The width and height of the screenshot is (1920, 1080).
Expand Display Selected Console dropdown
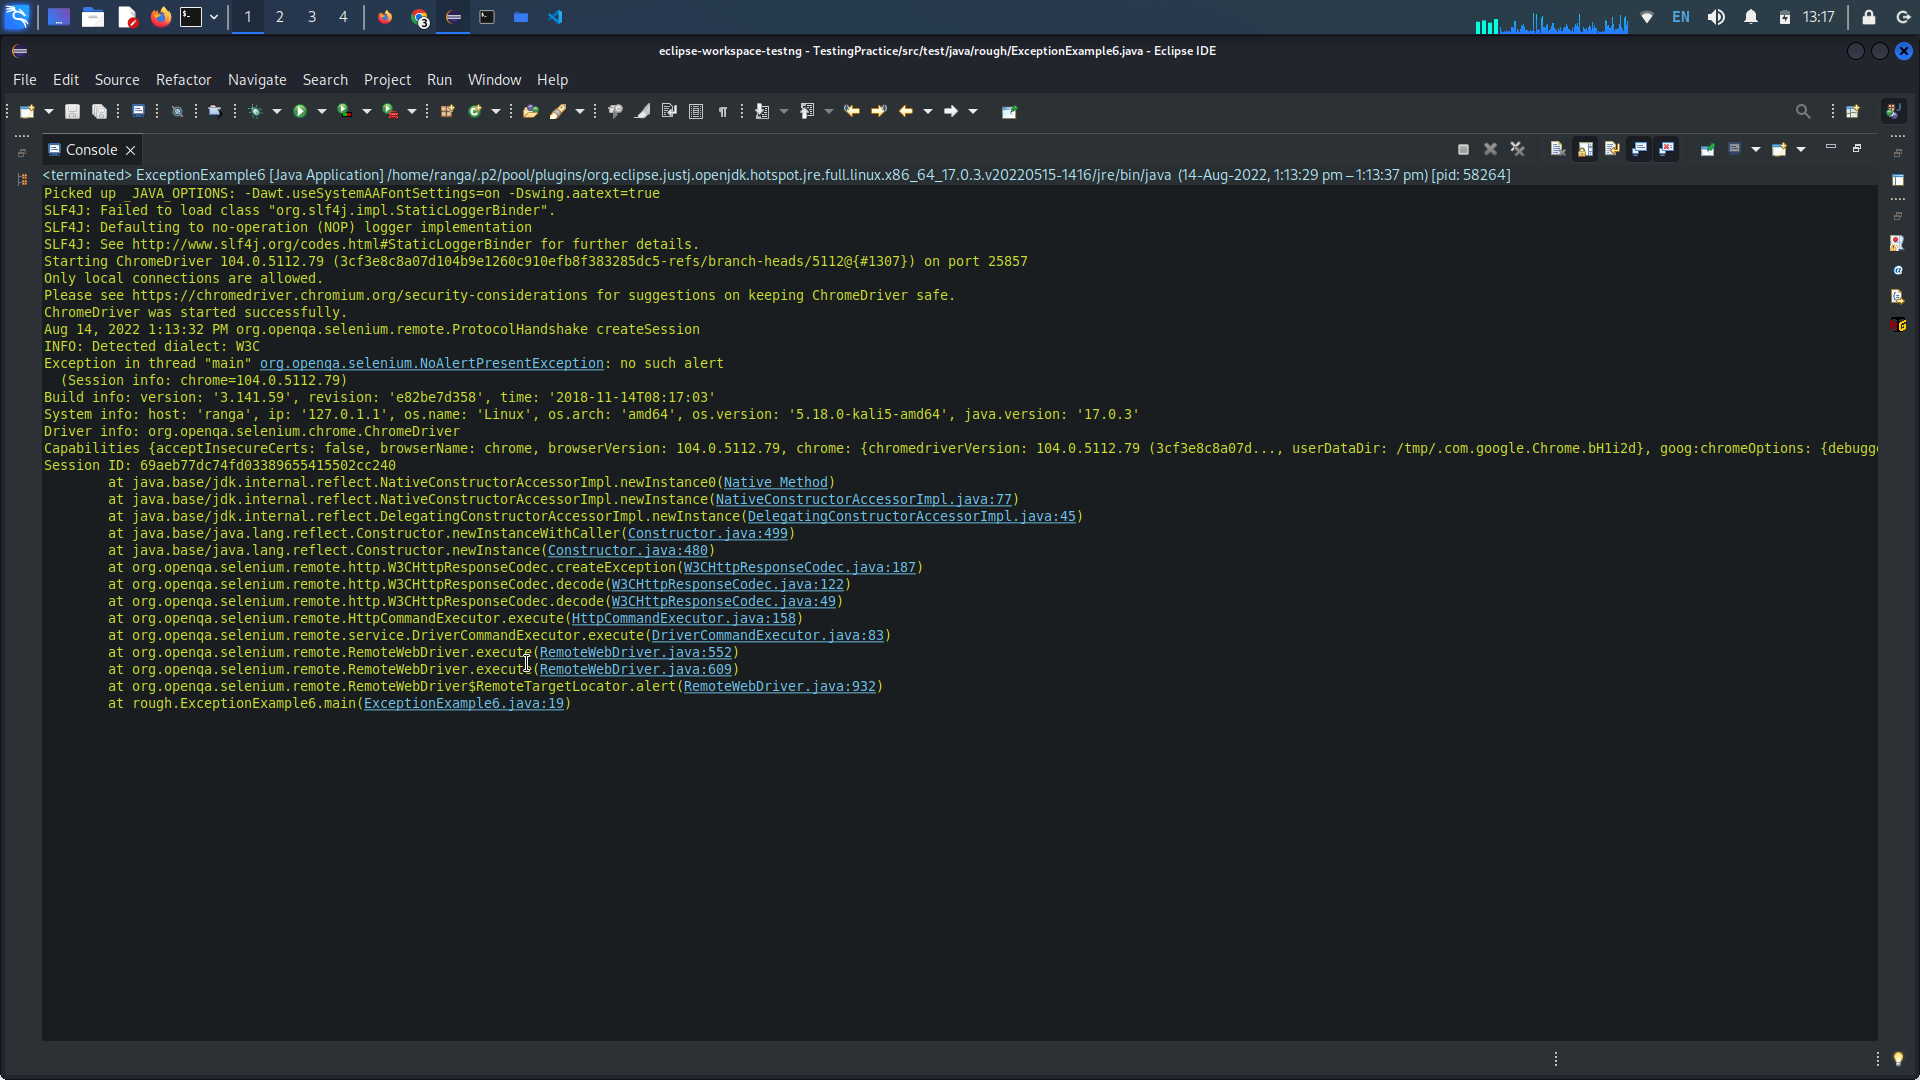pyautogui.click(x=1756, y=149)
